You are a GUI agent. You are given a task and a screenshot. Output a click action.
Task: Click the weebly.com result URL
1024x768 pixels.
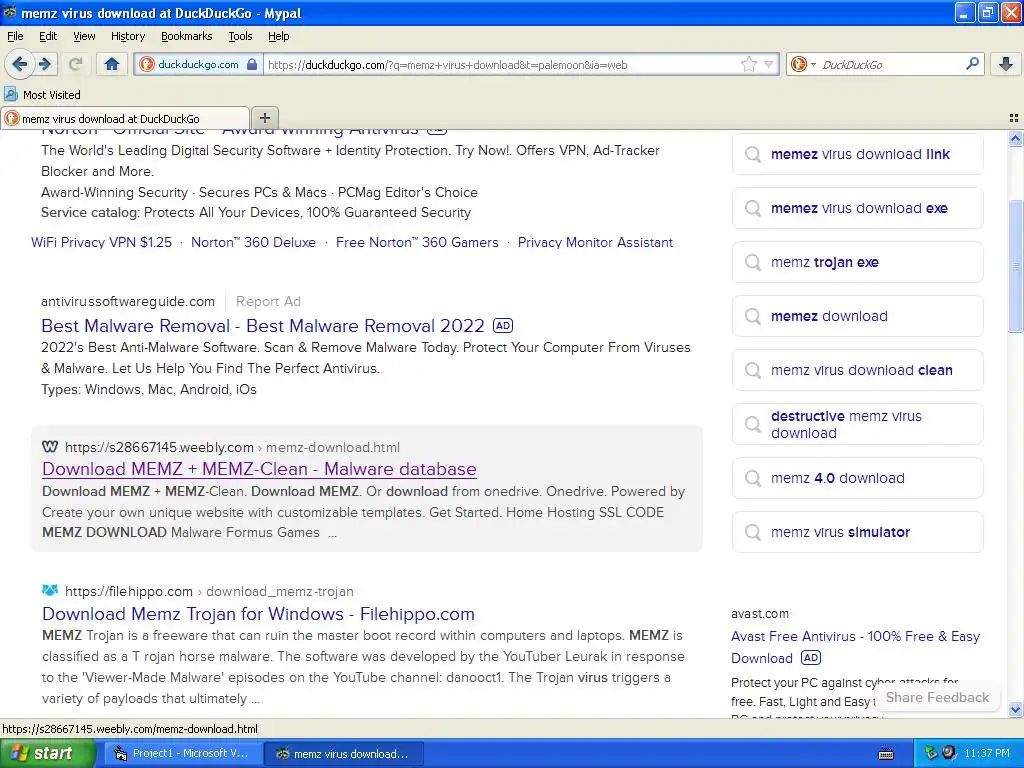tap(232, 447)
